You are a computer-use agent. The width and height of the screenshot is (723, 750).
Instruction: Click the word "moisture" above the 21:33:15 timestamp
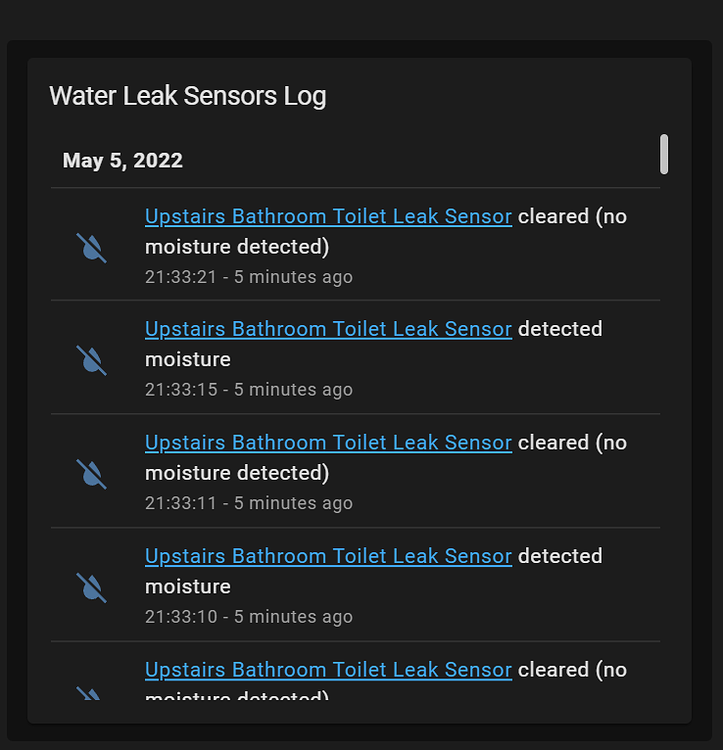click(x=188, y=359)
